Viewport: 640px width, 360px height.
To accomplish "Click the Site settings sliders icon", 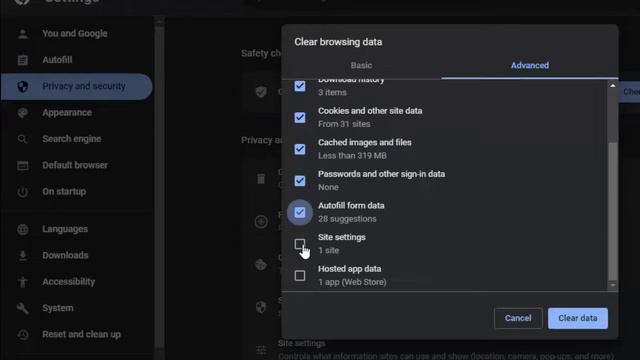I will 261,350.
